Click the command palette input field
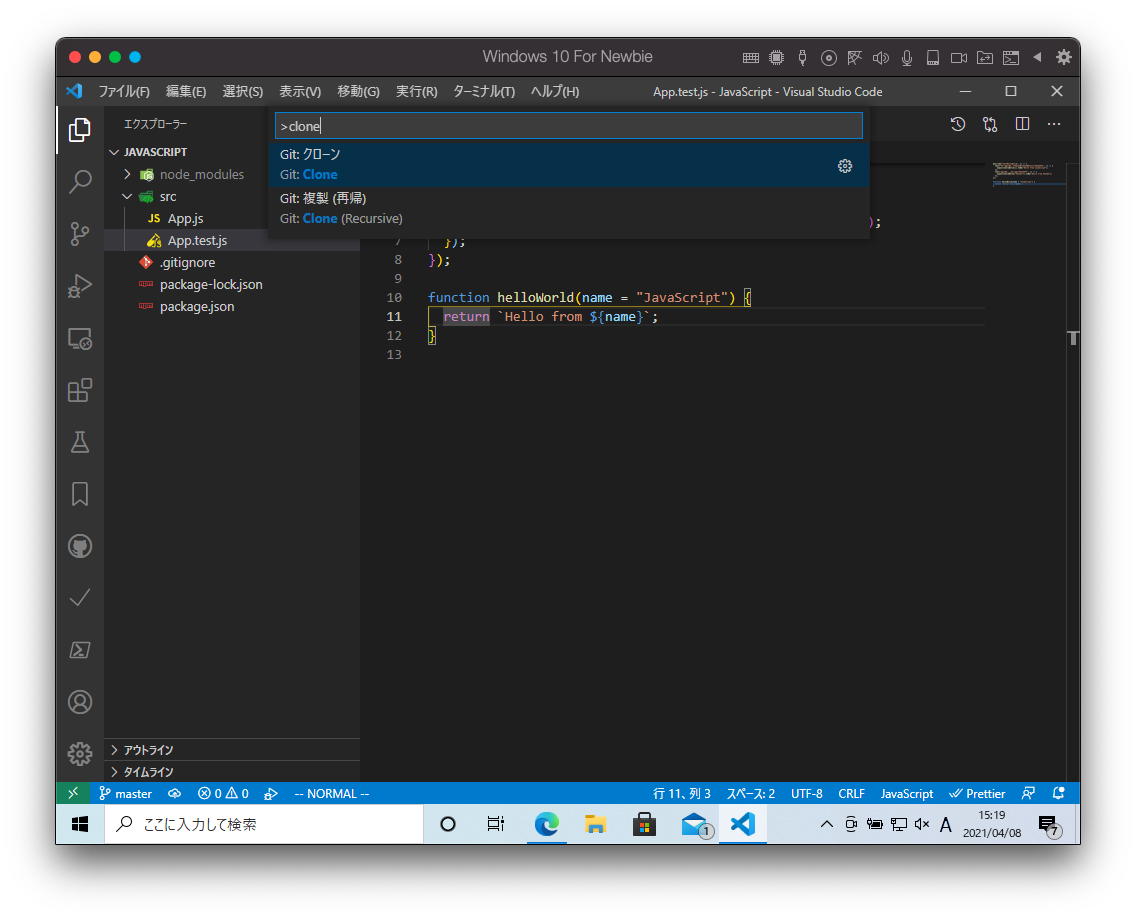This screenshot has width=1136, height=918. (568, 126)
